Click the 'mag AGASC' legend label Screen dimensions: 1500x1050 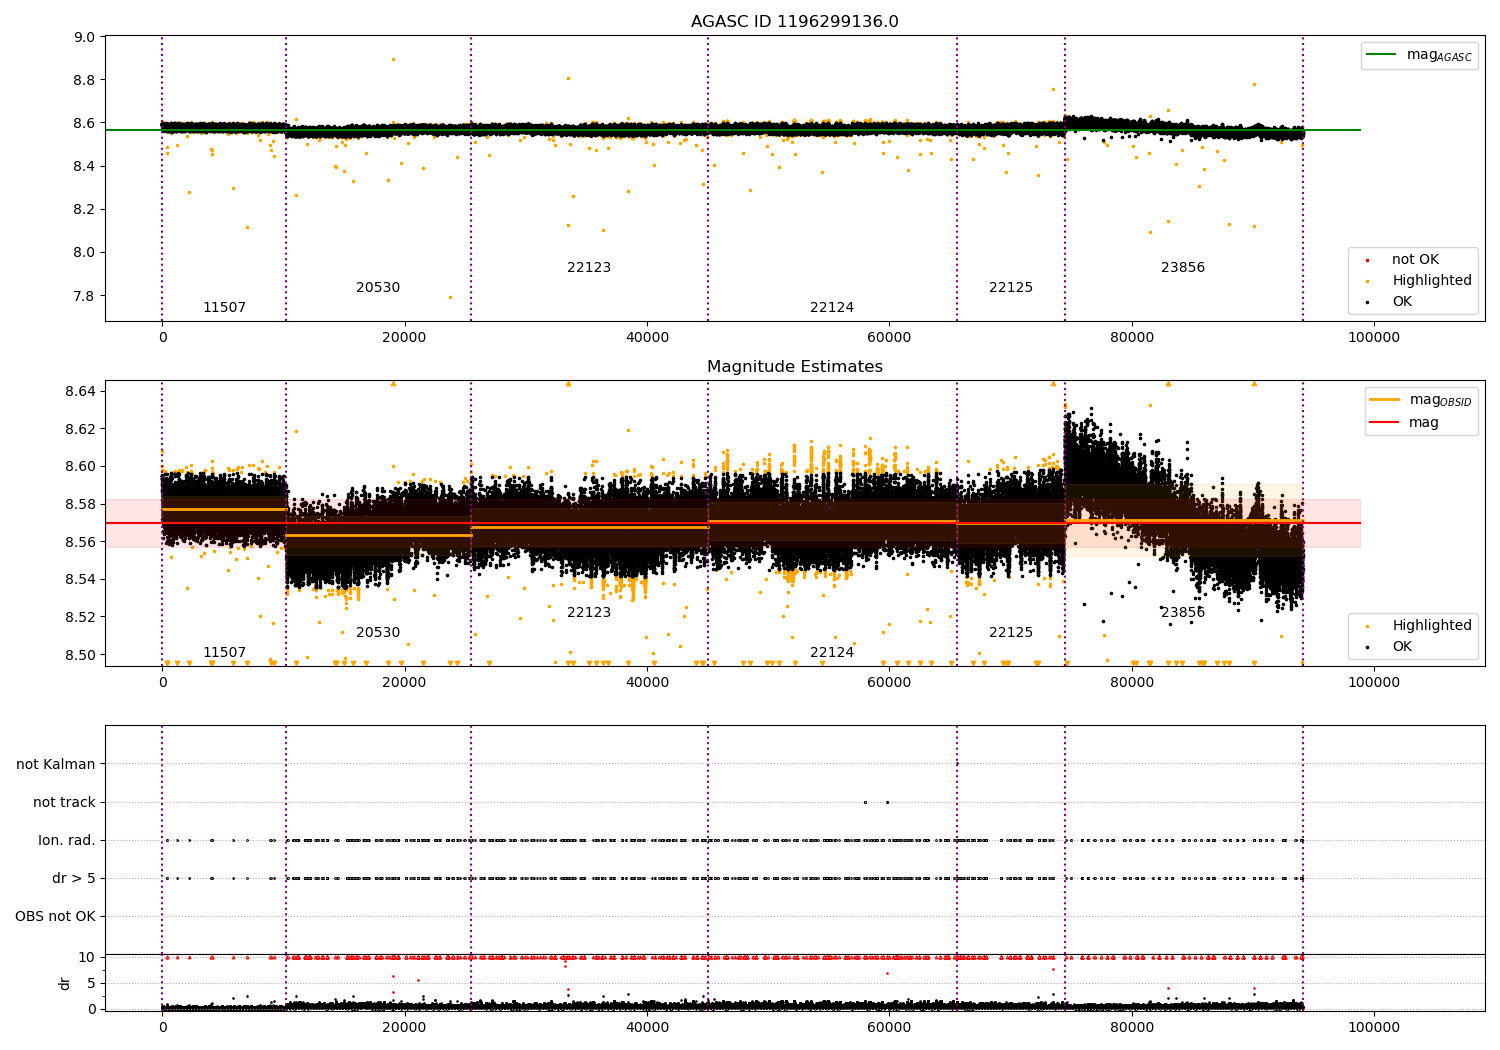(1439, 55)
